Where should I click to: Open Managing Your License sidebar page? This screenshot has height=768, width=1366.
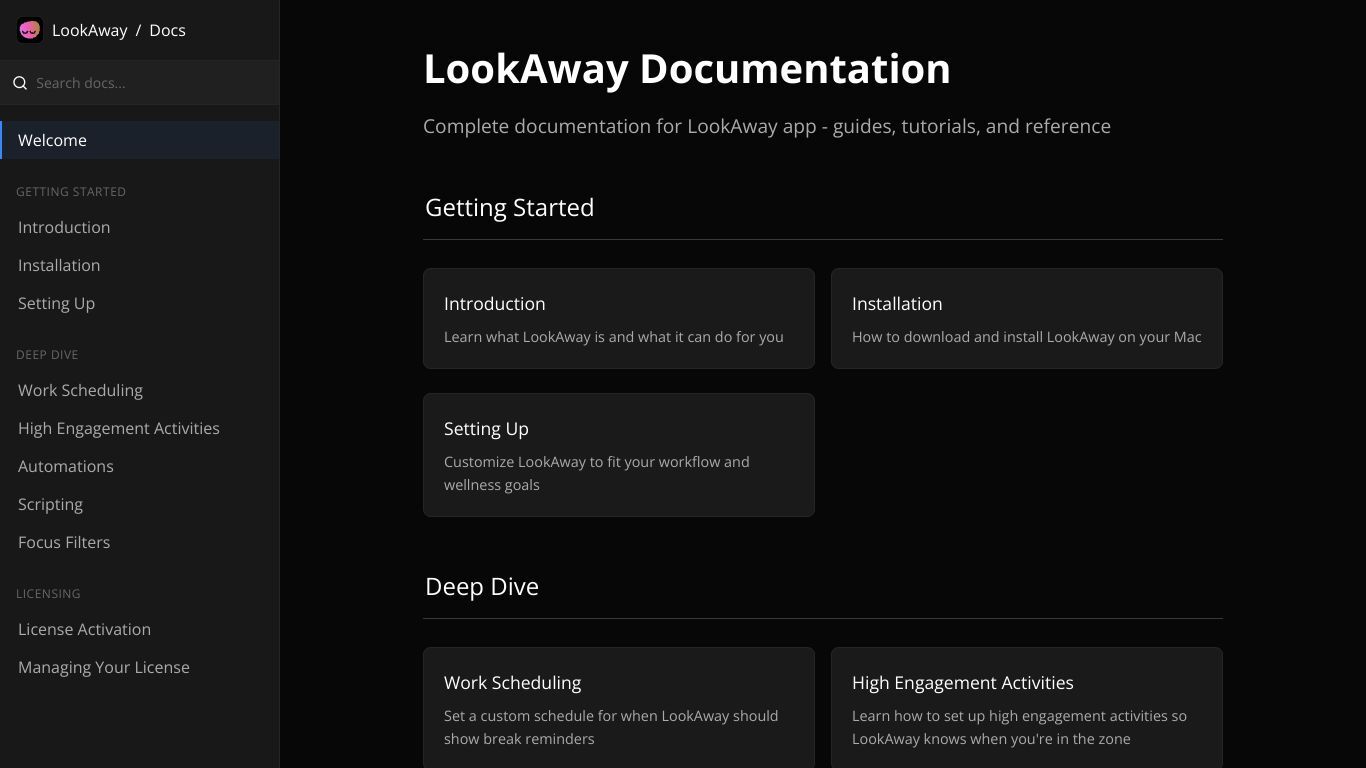(x=140, y=667)
